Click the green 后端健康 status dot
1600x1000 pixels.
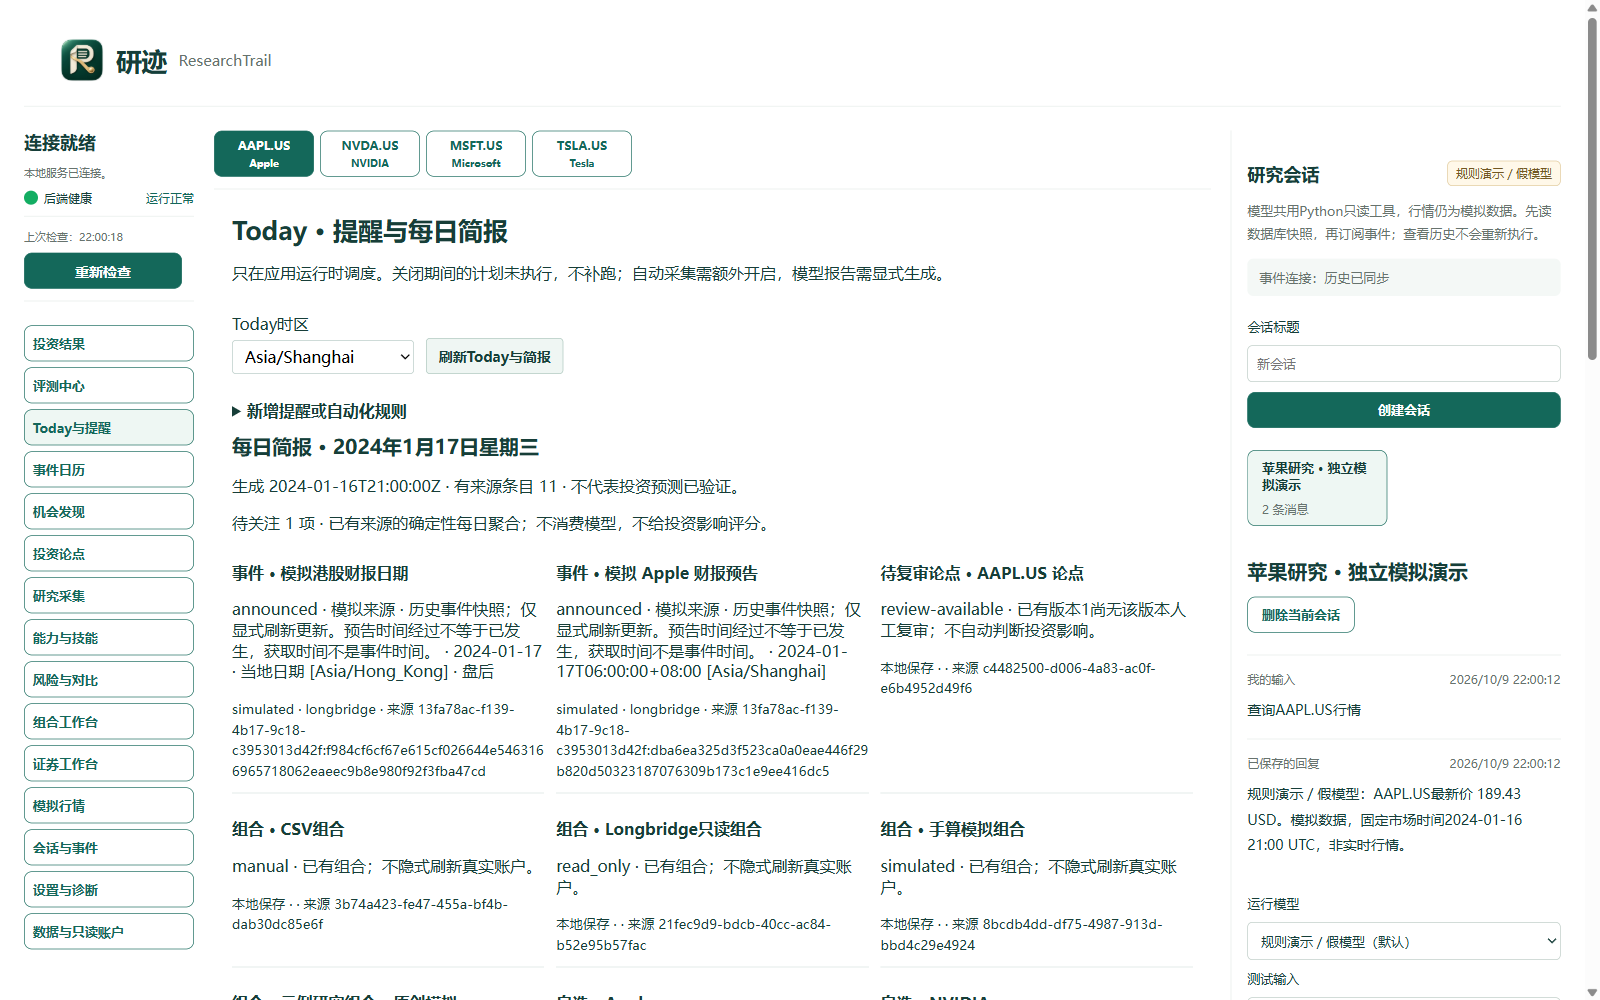point(31,198)
